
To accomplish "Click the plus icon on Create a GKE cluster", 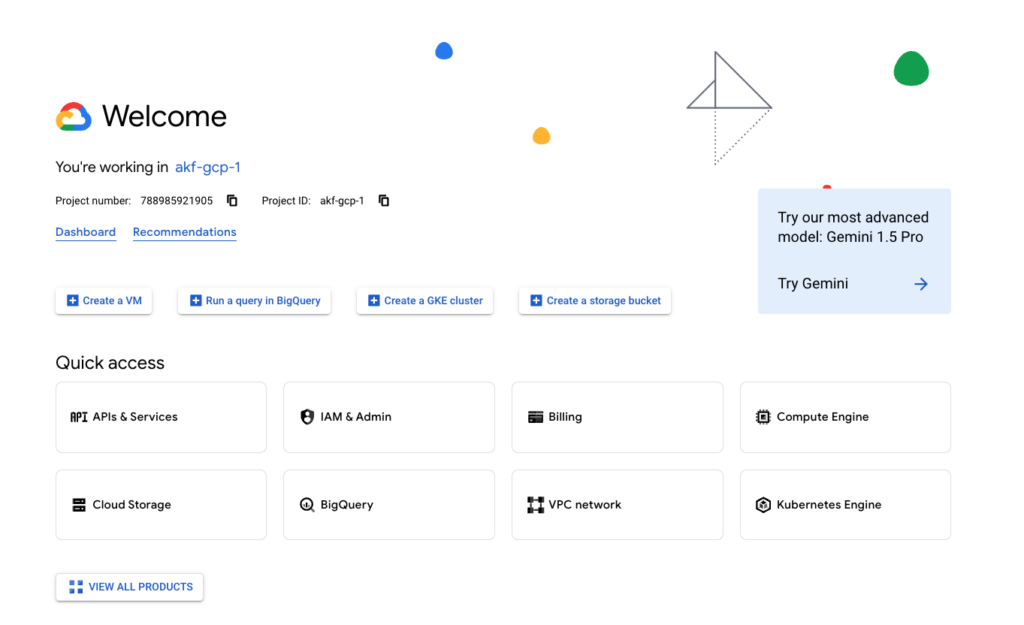I will coord(374,300).
